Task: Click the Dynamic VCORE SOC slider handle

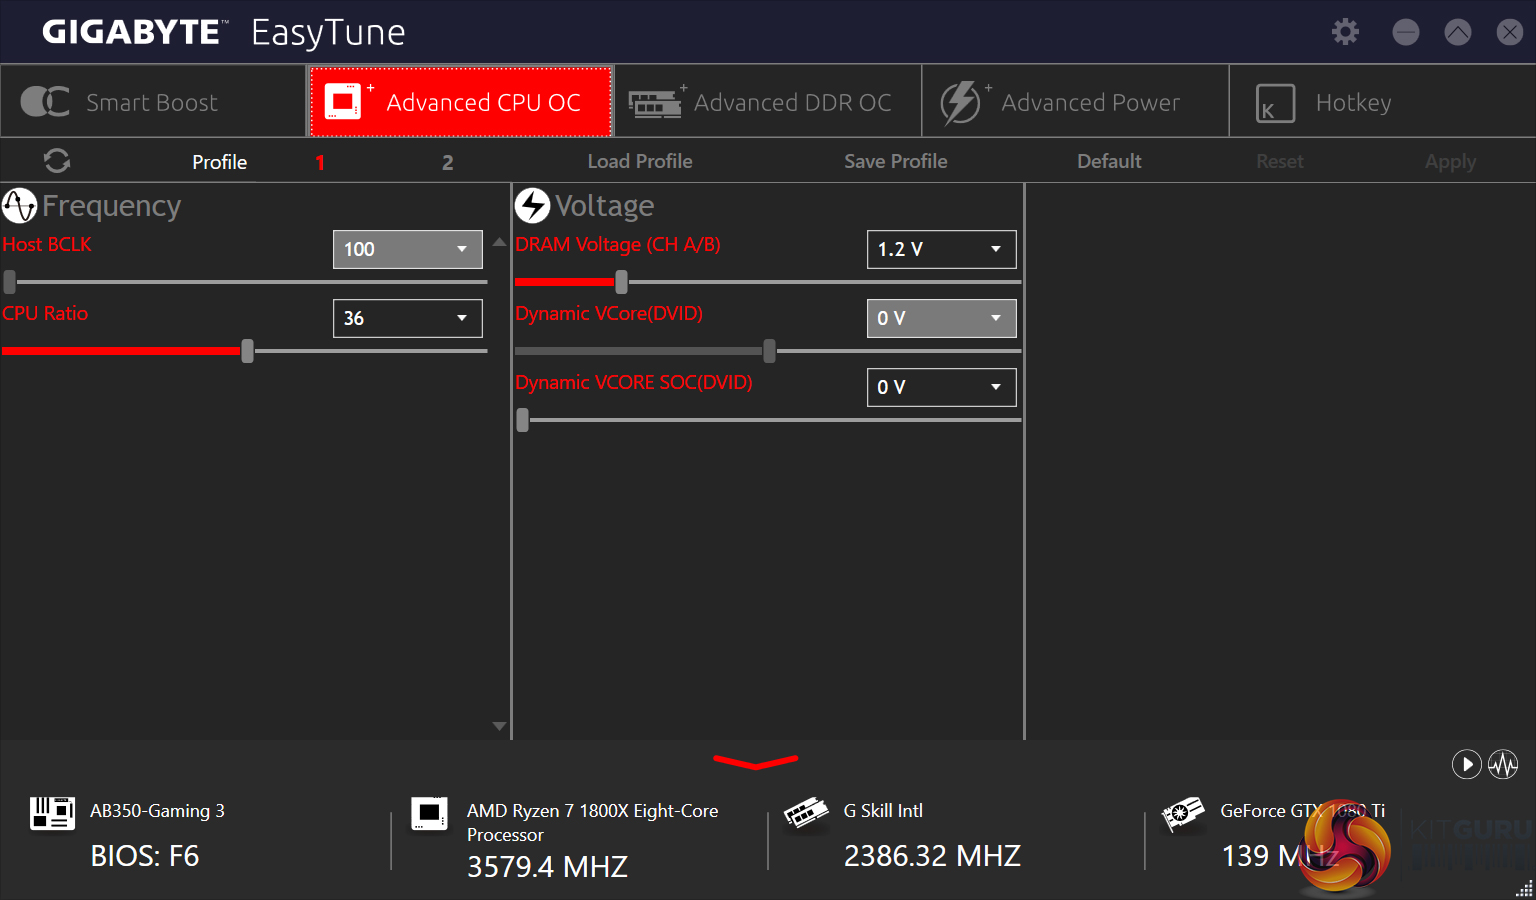Action: click(x=522, y=420)
